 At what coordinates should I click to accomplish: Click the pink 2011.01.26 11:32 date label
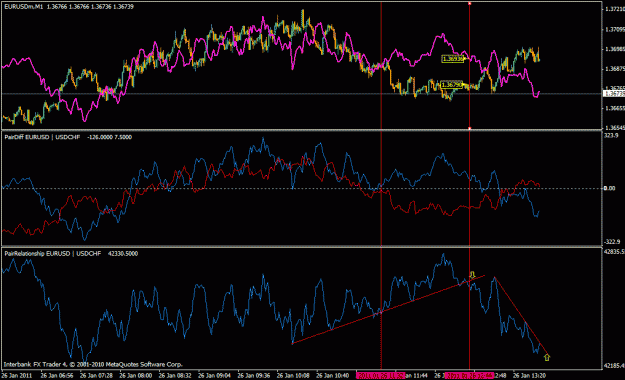tap(381, 376)
